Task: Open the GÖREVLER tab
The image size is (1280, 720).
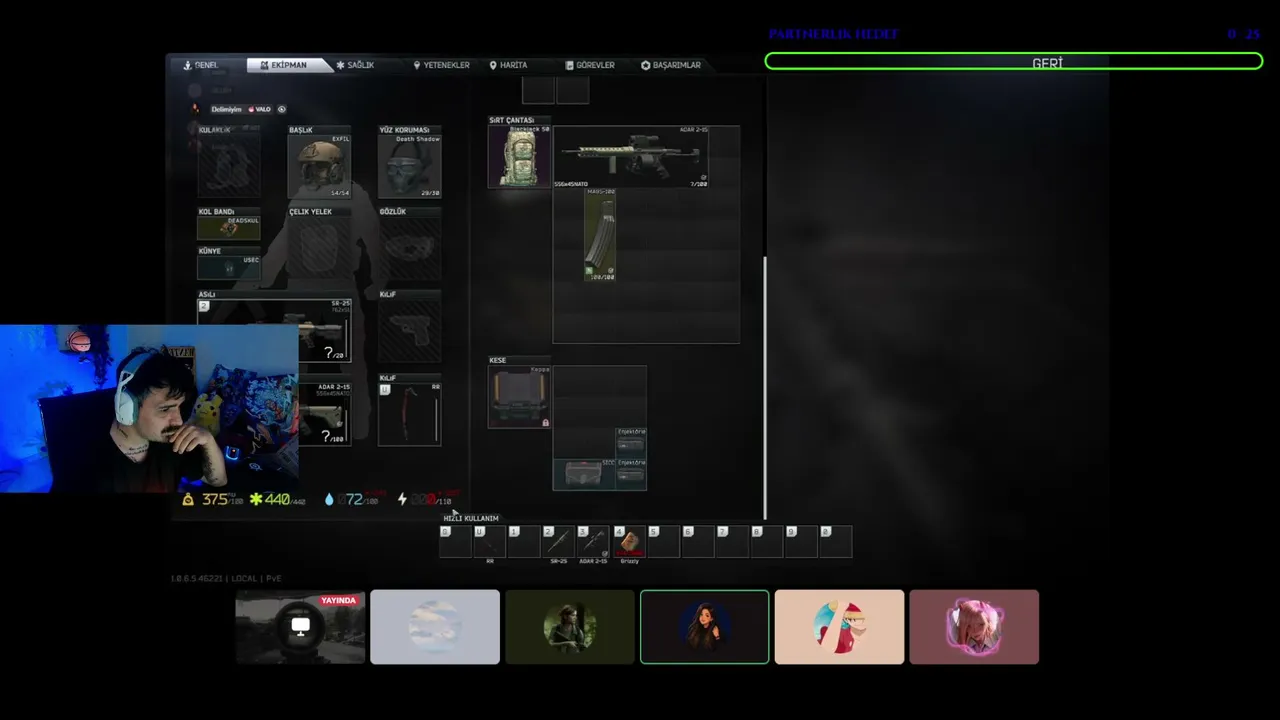Action: (x=590, y=65)
